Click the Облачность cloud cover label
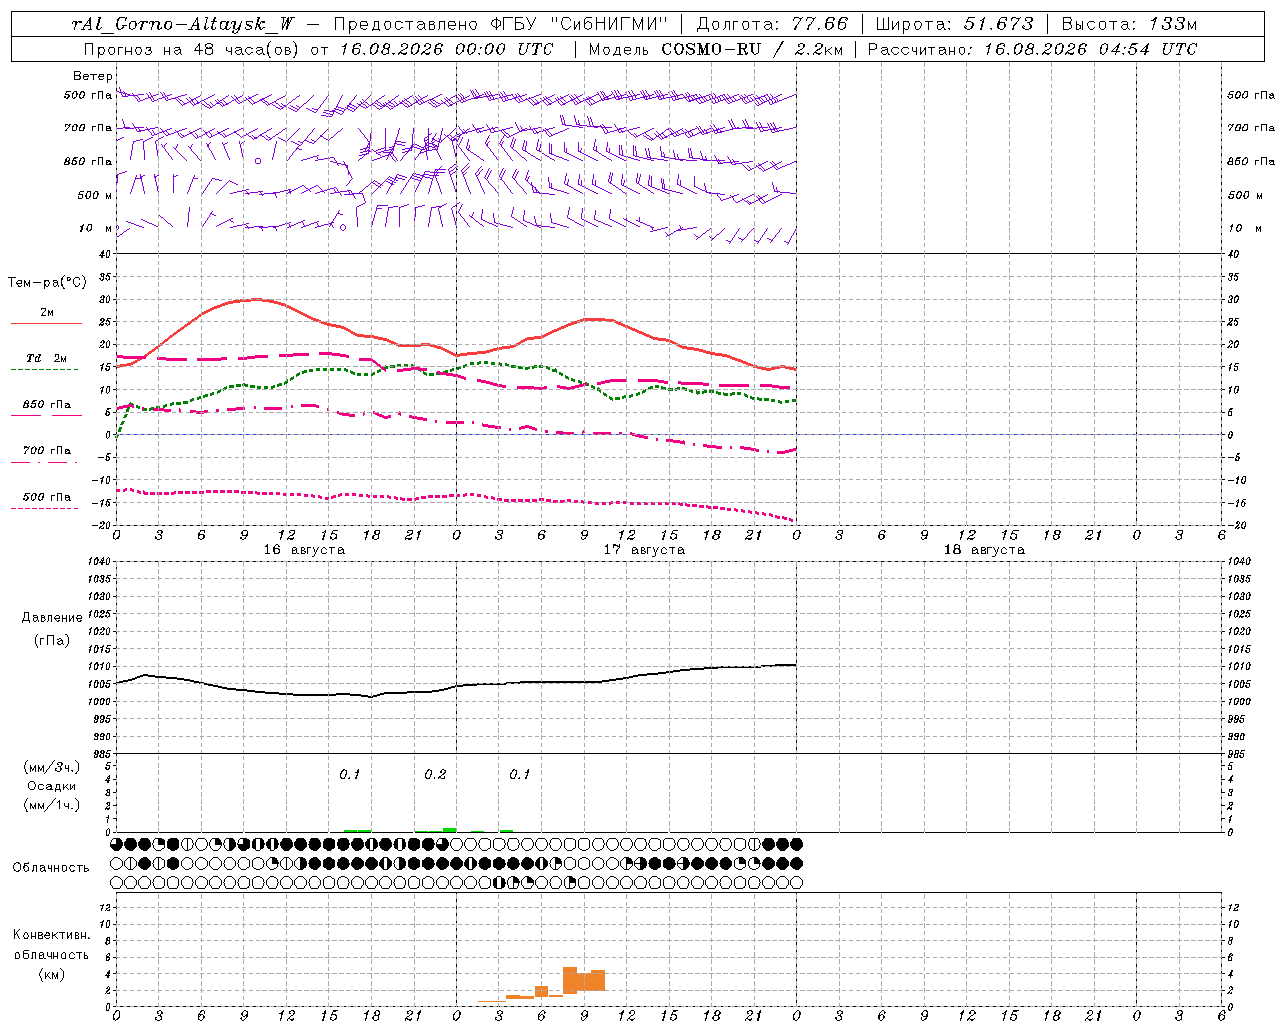Screen dimensions: 1280x1024 [51, 868]
